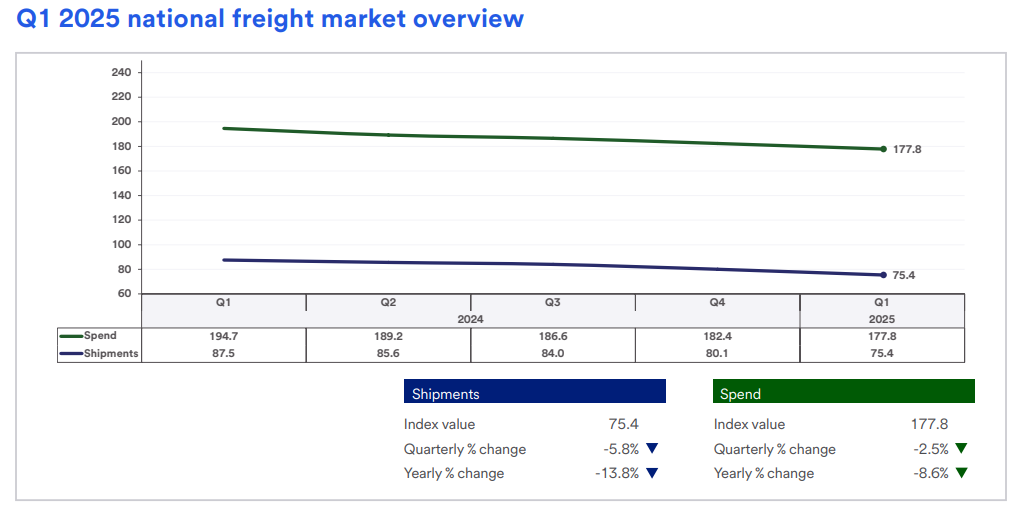1022x512 pixels.
Task: Click the 240 label on the y-axis
Action: click(x=121, y=72)
